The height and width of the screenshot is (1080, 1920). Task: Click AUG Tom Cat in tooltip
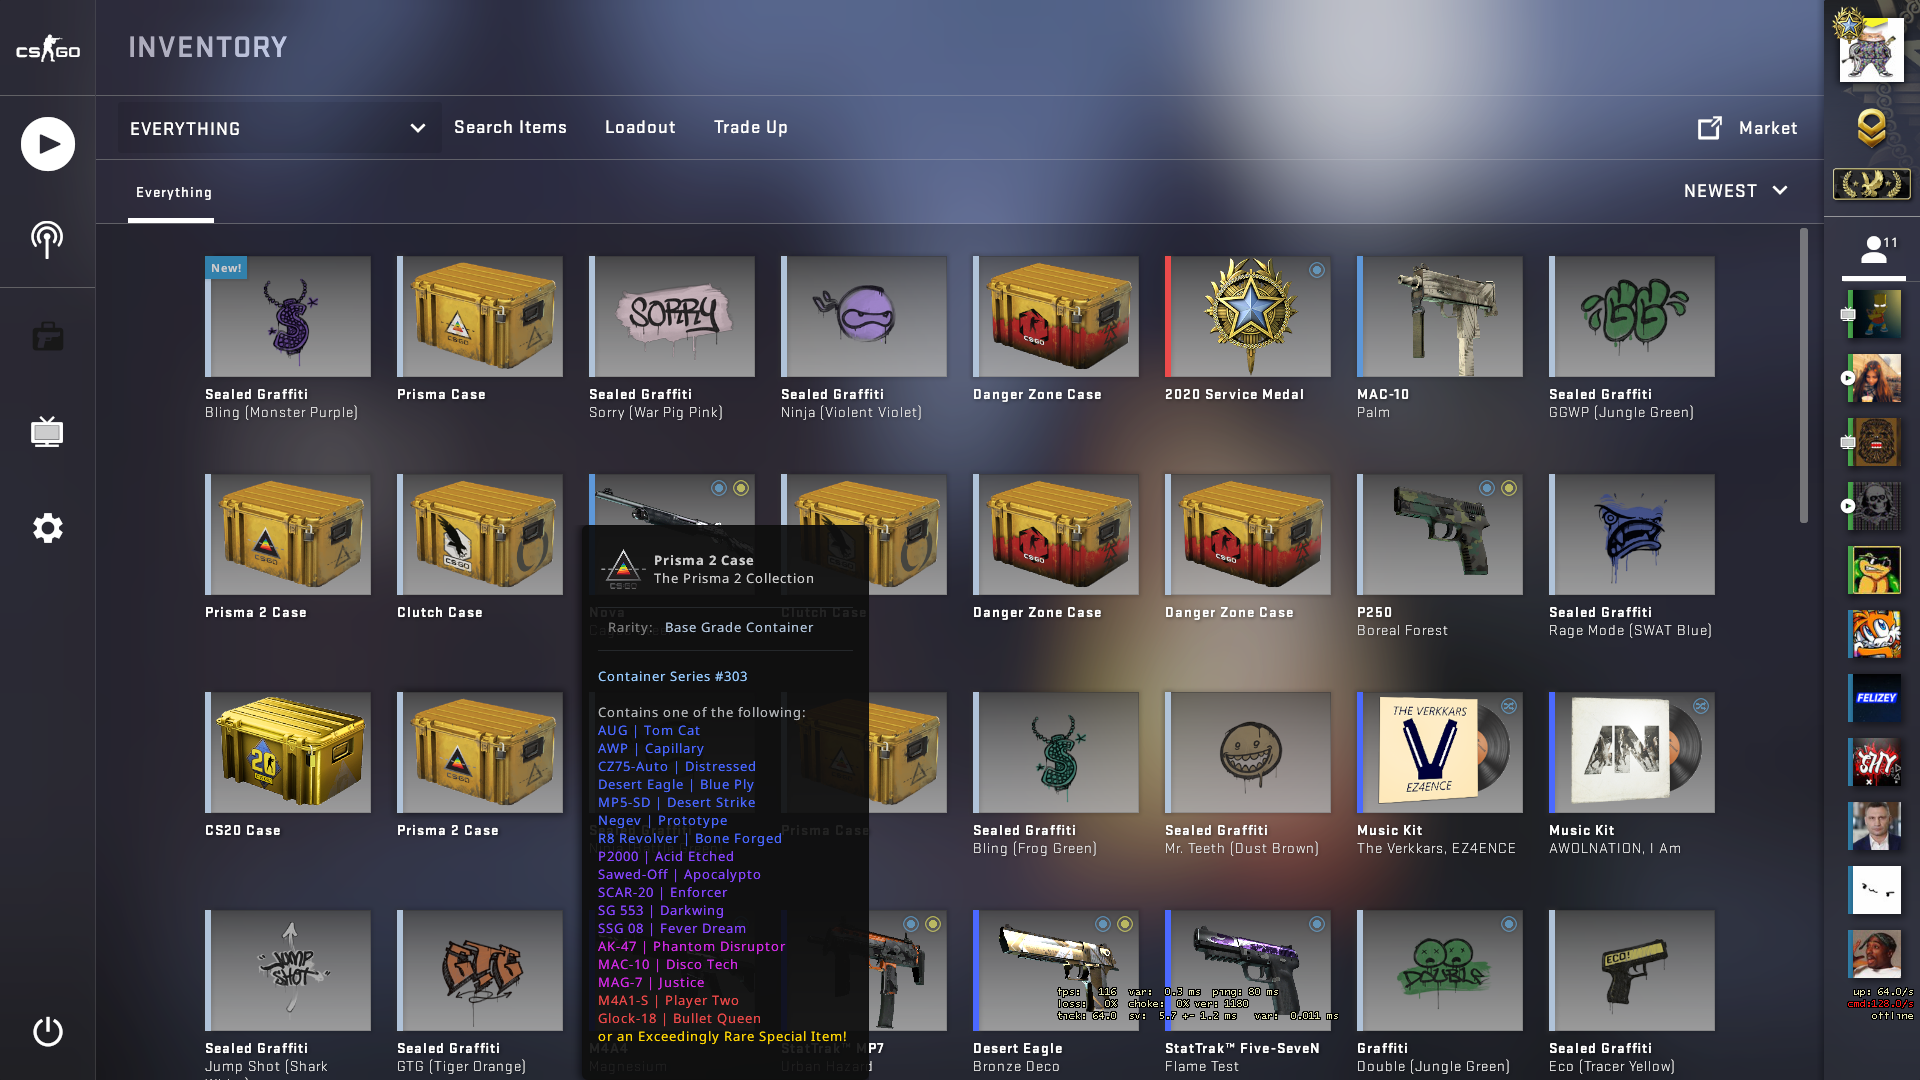pos(649,730)
